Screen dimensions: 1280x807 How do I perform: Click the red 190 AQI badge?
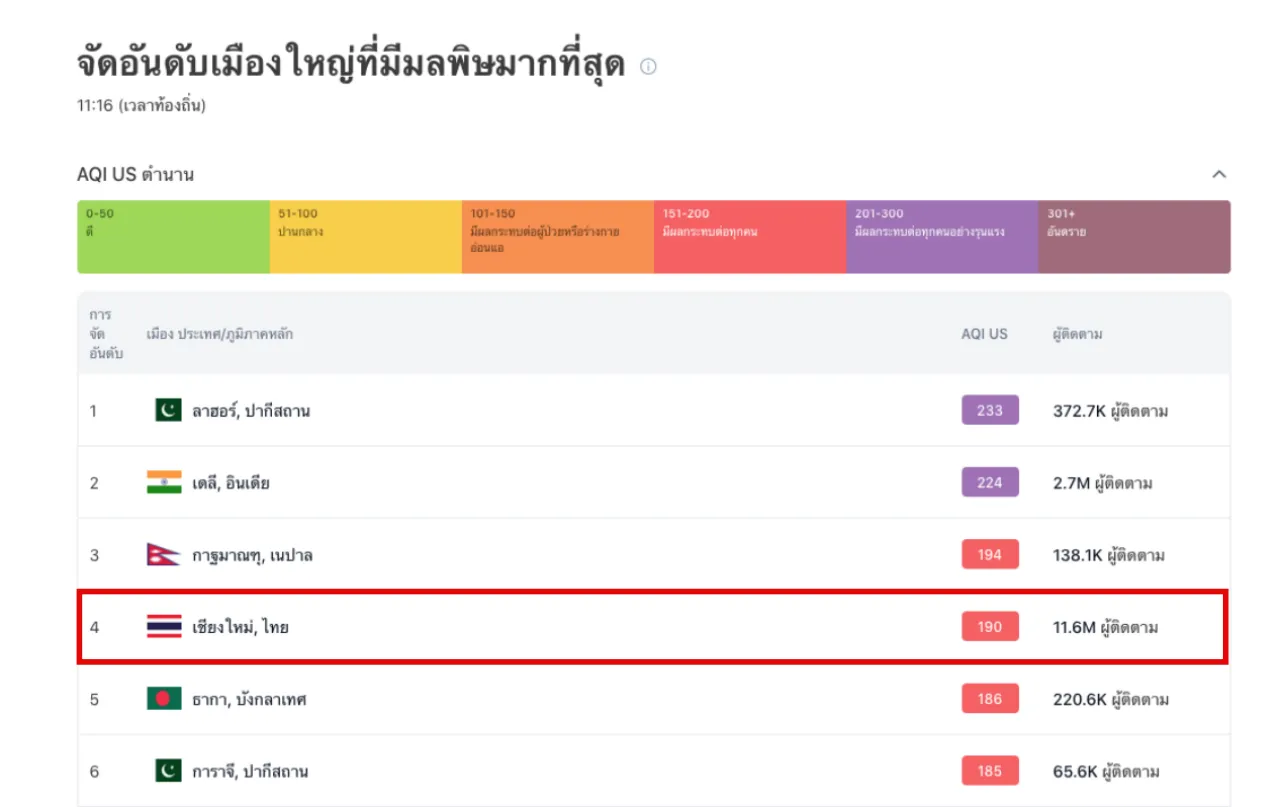coord(989,627)
